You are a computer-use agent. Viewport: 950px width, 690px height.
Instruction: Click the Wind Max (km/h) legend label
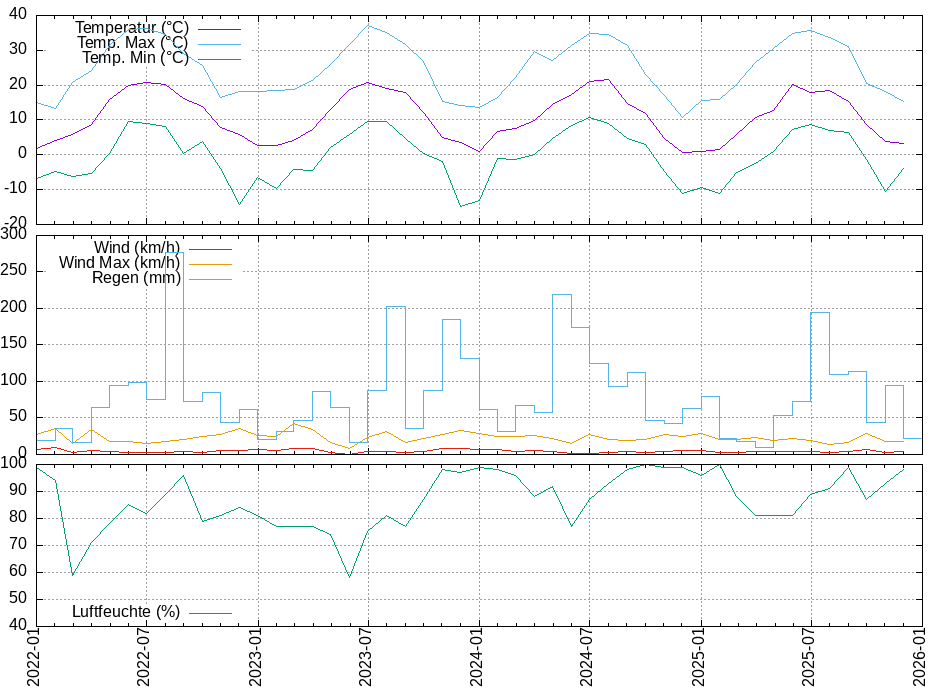tap(120, 263)
